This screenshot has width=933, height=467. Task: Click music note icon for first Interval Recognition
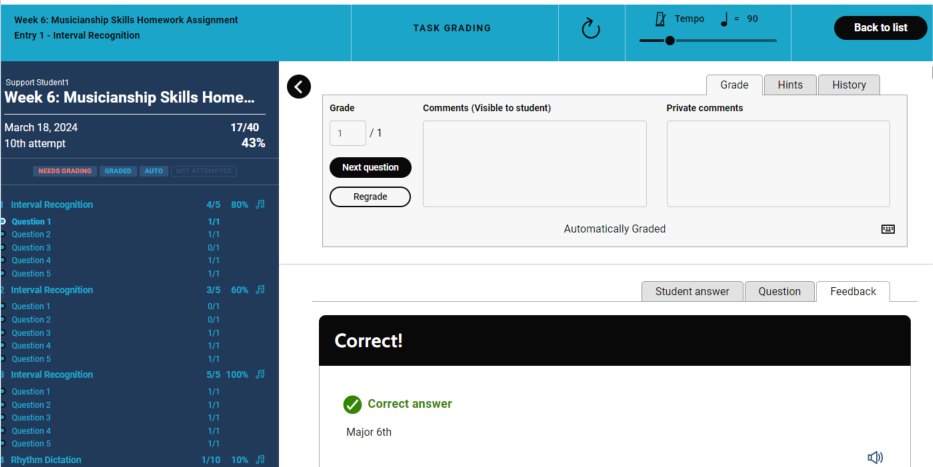(x=260, y=205)
